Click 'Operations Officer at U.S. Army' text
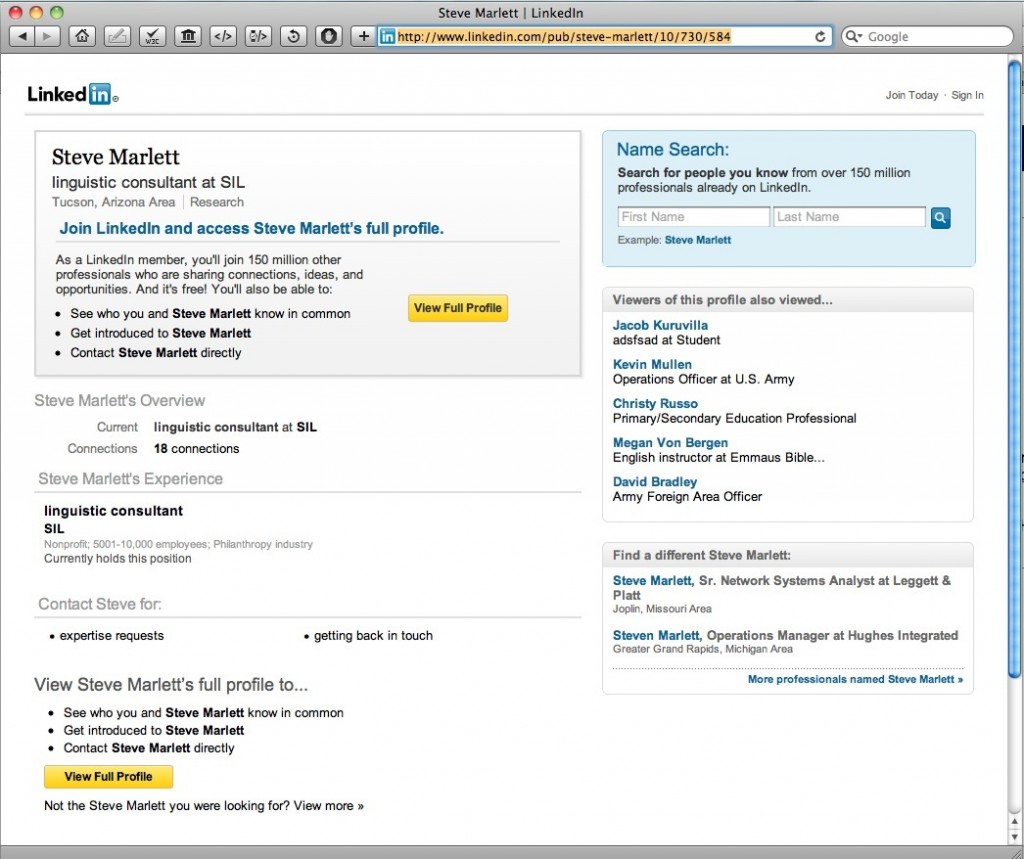This screenshot has width=1024, height=859. 703,380
